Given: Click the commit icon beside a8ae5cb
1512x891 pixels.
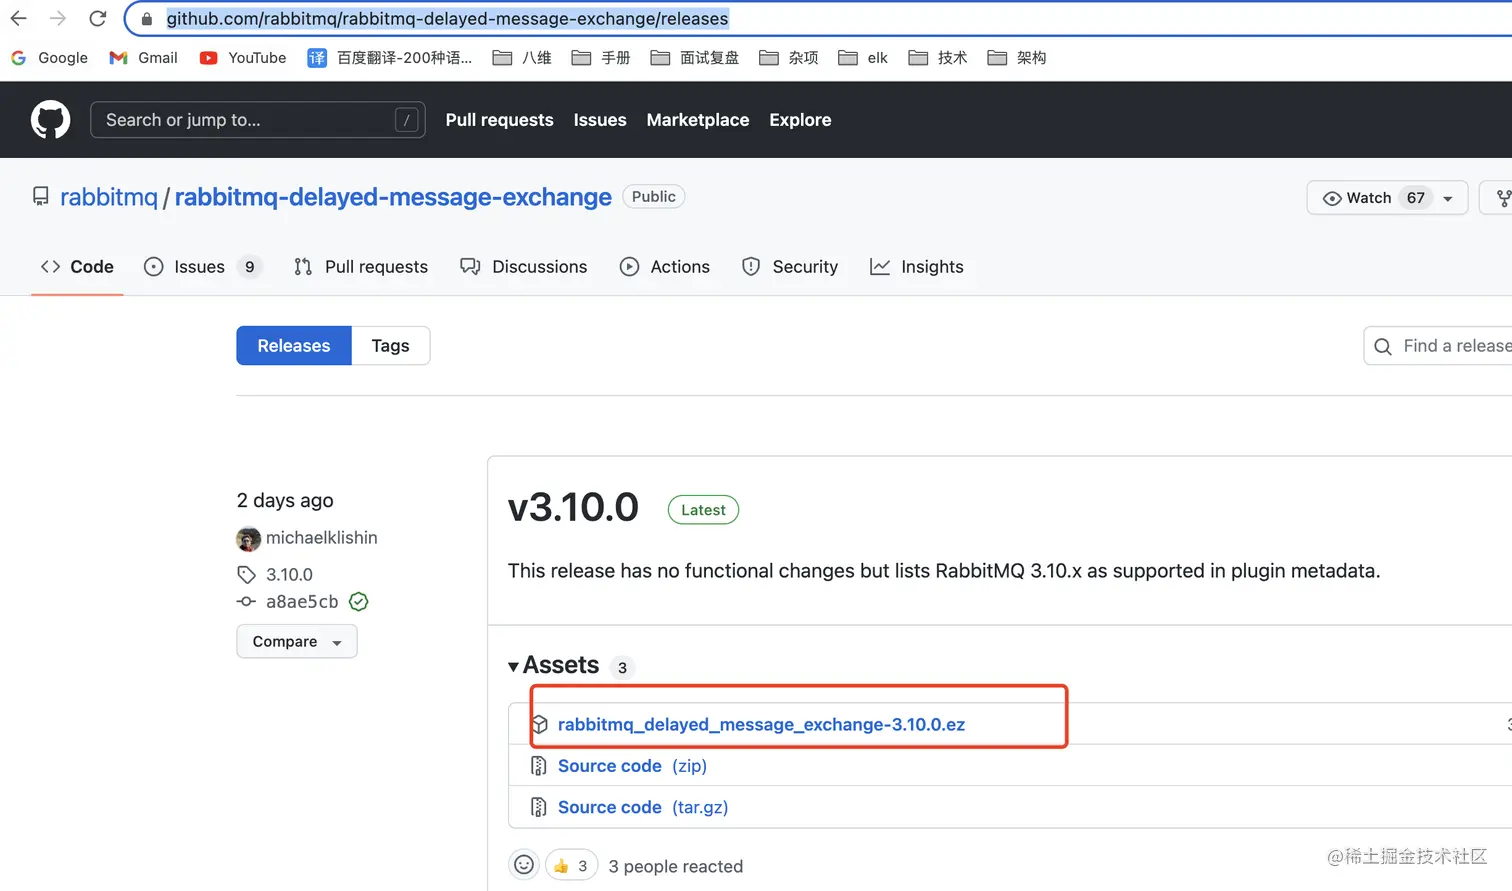Looking at the screenshot, I should (x=246, y=602).
